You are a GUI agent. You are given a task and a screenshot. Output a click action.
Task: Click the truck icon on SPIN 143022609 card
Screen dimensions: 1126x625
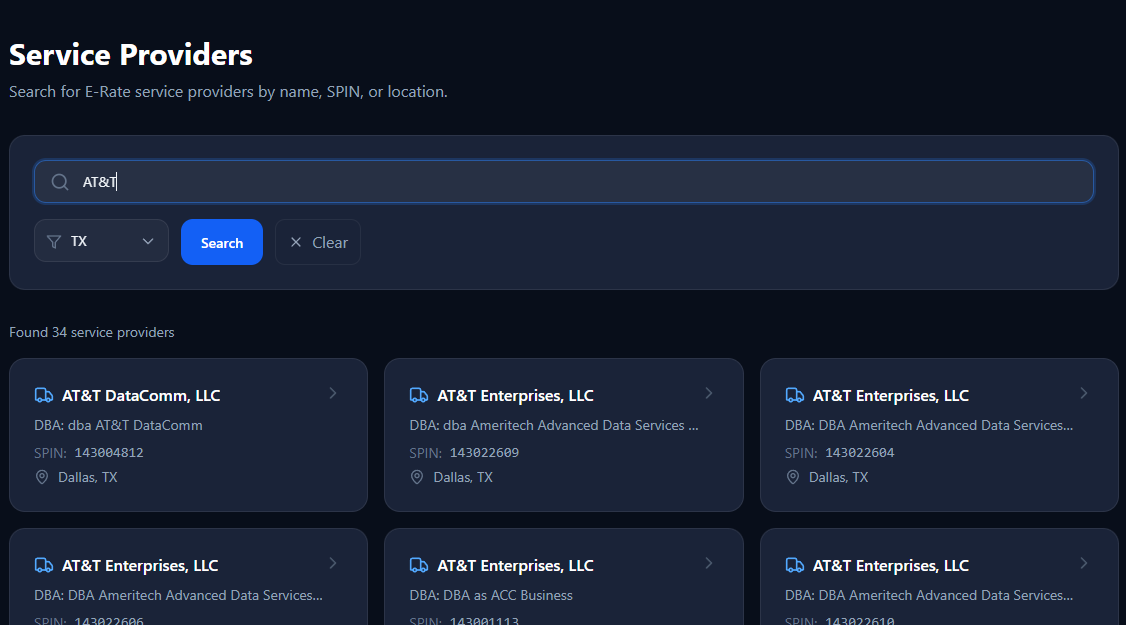(419, 396)
